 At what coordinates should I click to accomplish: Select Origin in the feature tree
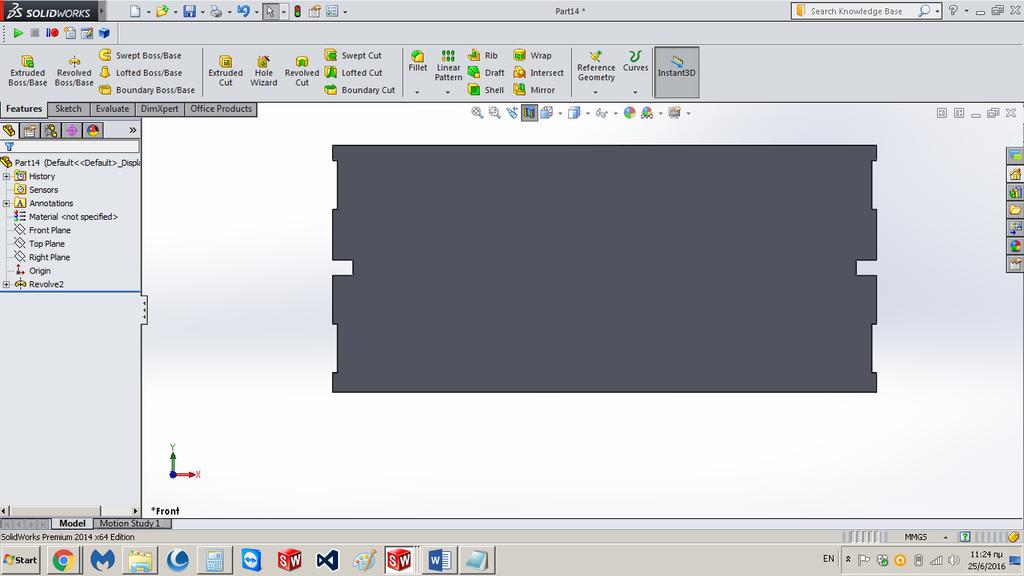point(33,270)
